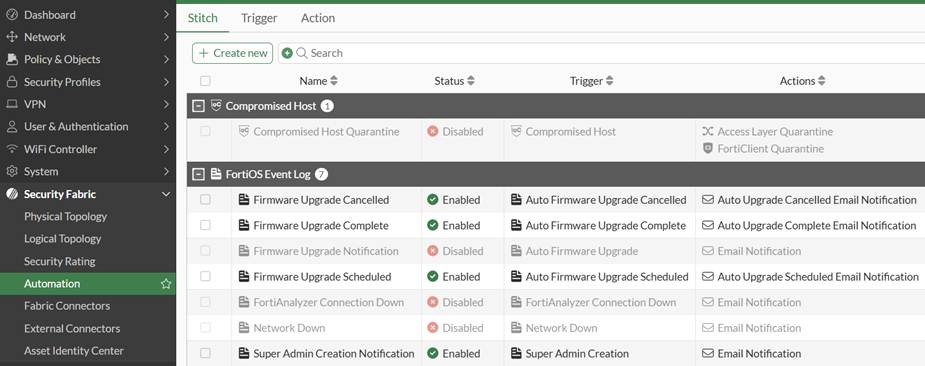
Task: Click the Automation favorite star icon
Action: 166,284
